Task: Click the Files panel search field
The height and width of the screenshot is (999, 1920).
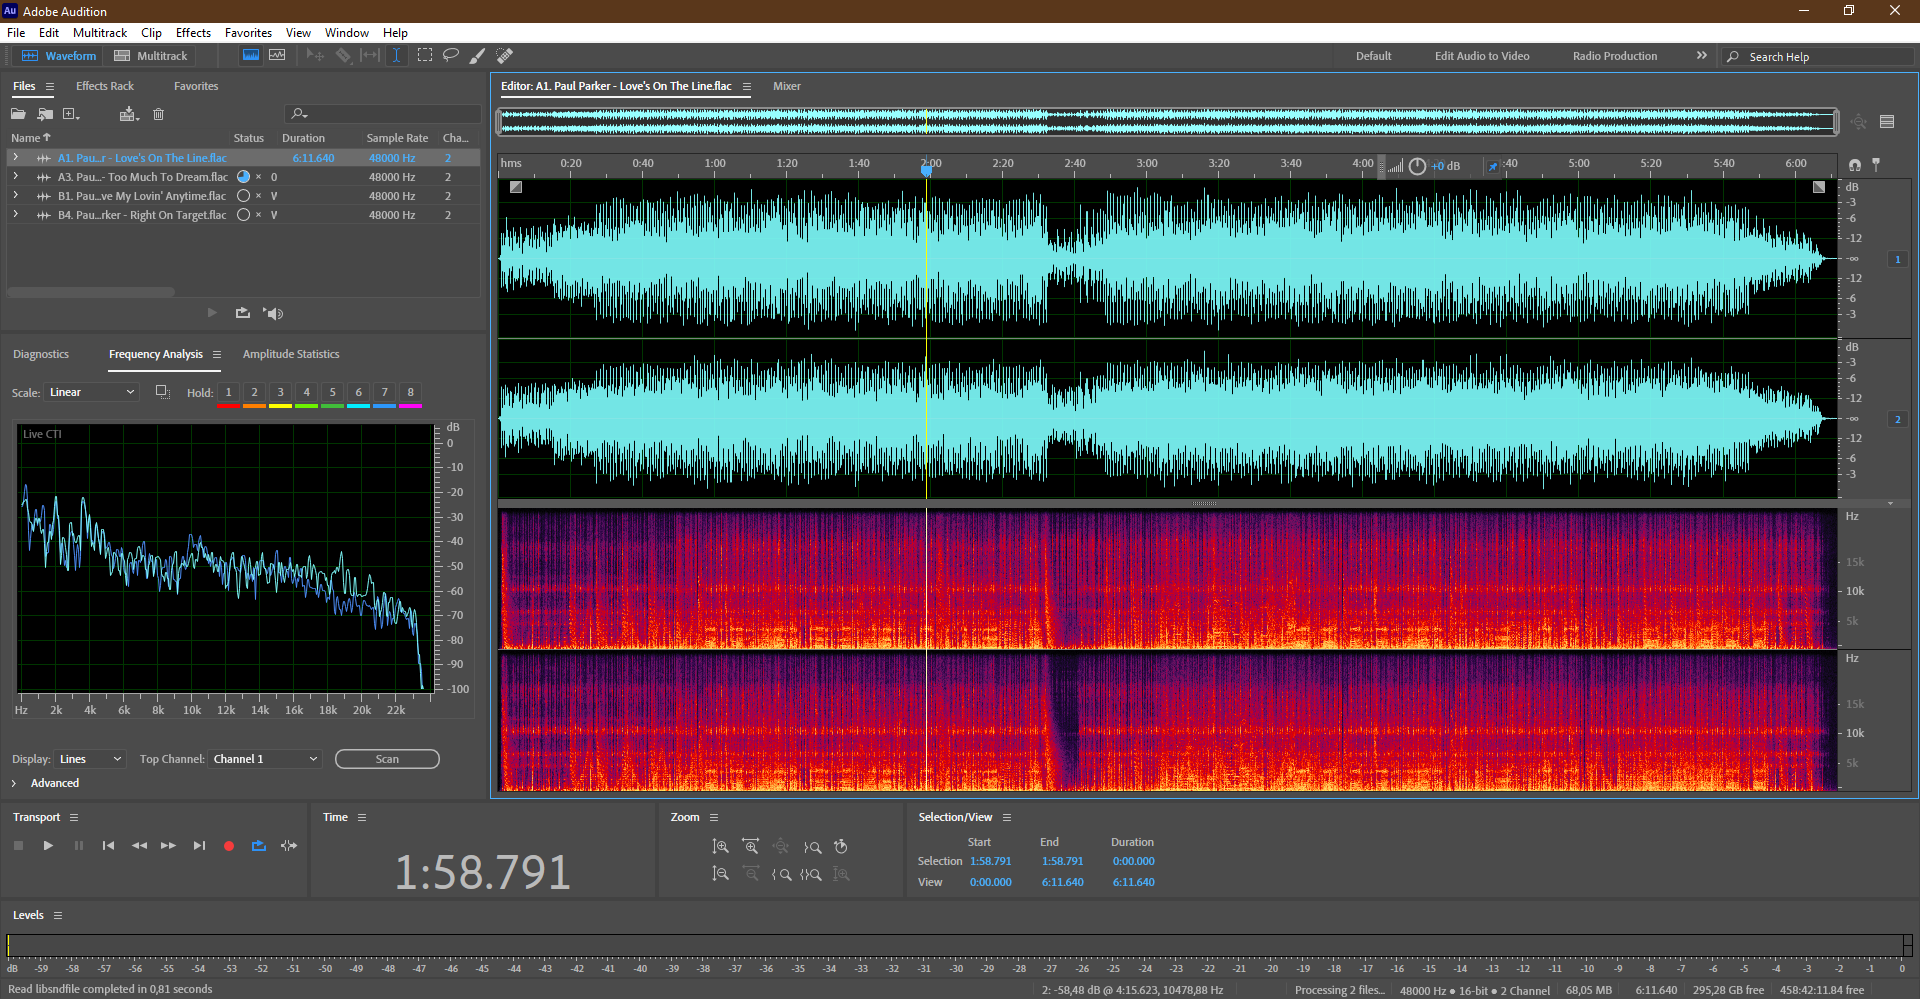Action: click(382, 114)
